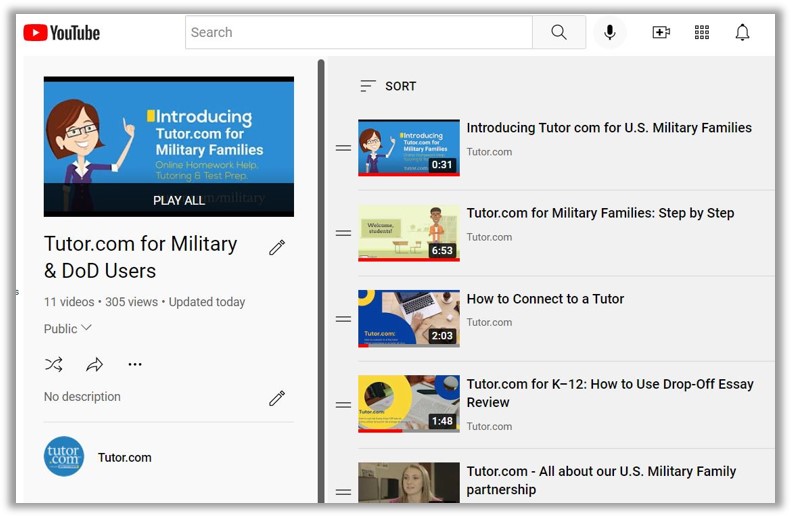
Task: Grab the reorder handle for Introducing Tutor com video
Action: coord(344,148)
